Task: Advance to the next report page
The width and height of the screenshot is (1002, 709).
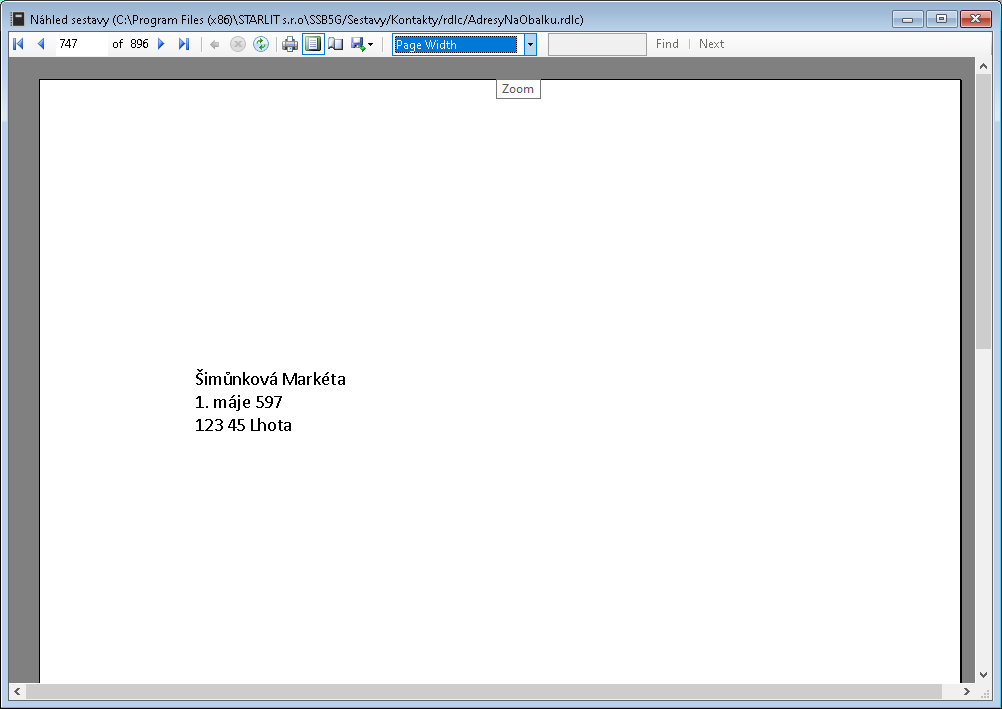Action: point(161,44)
